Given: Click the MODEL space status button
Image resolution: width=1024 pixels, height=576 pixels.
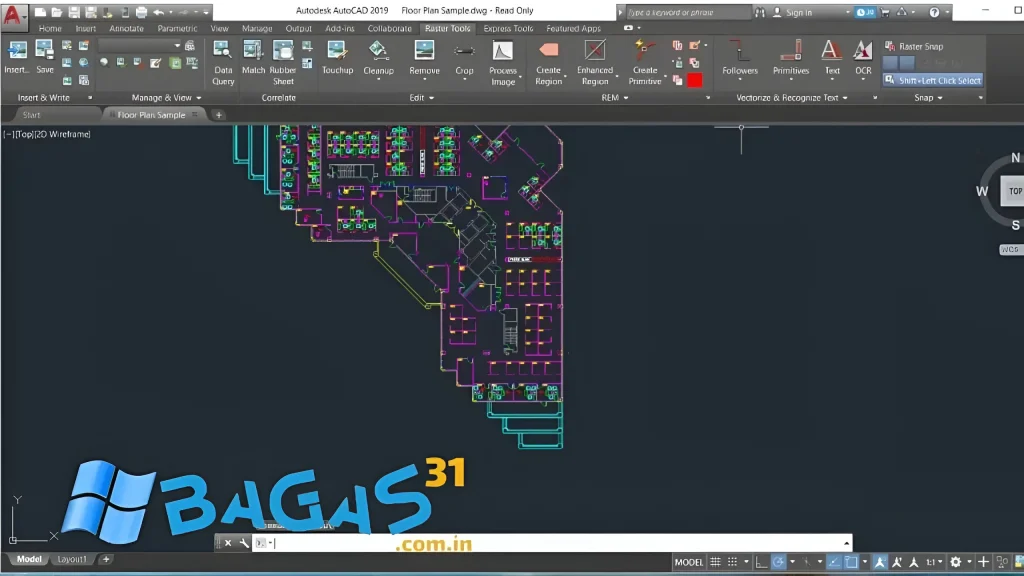Looking at the screenshot, I should (688, 562).
